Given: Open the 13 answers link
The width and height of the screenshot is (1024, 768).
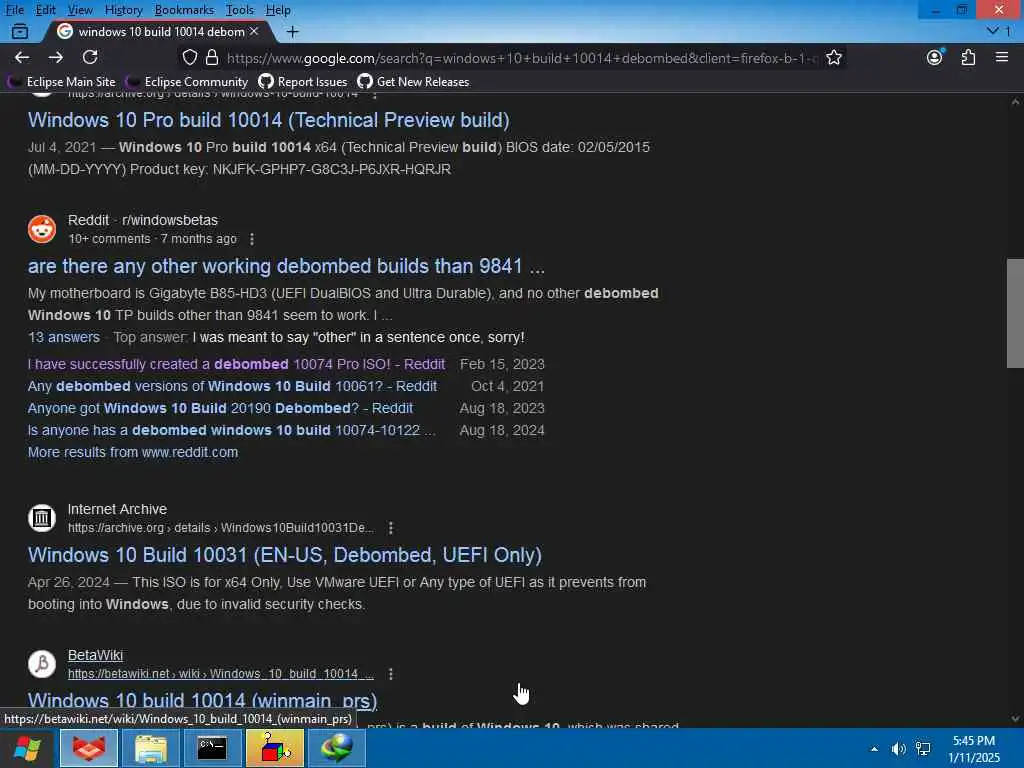Looking at the screenshot, I should point(63,338).
